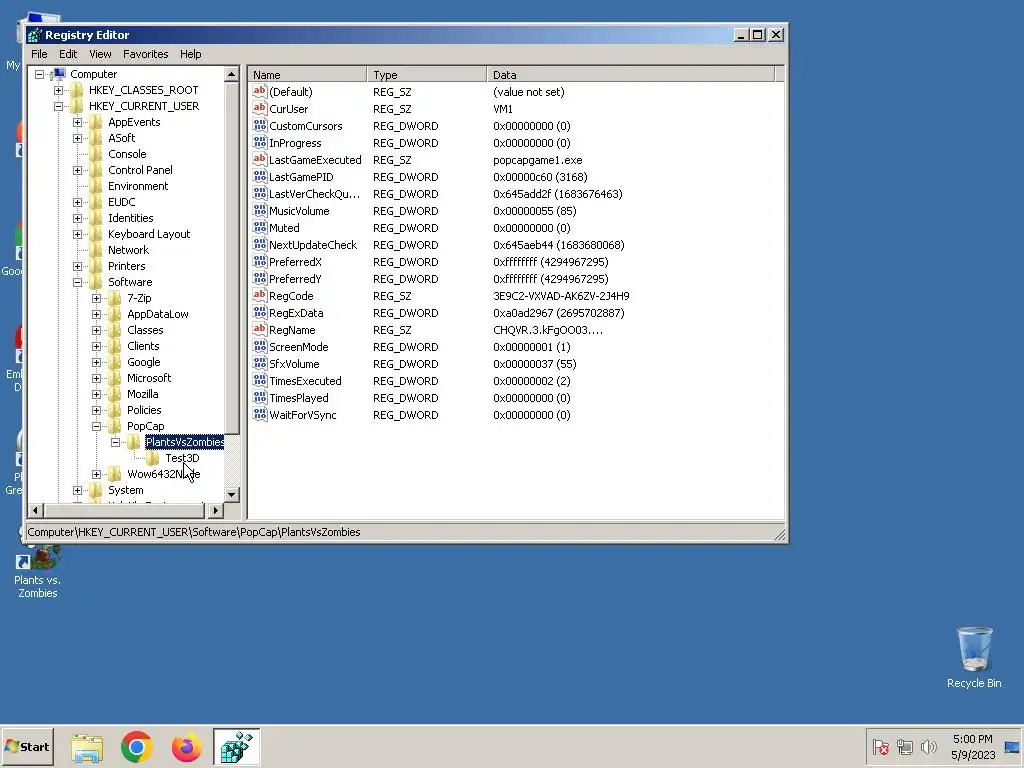Select the RegExData value name
This screenshot has width=1024, height=768.
(296, 313)
